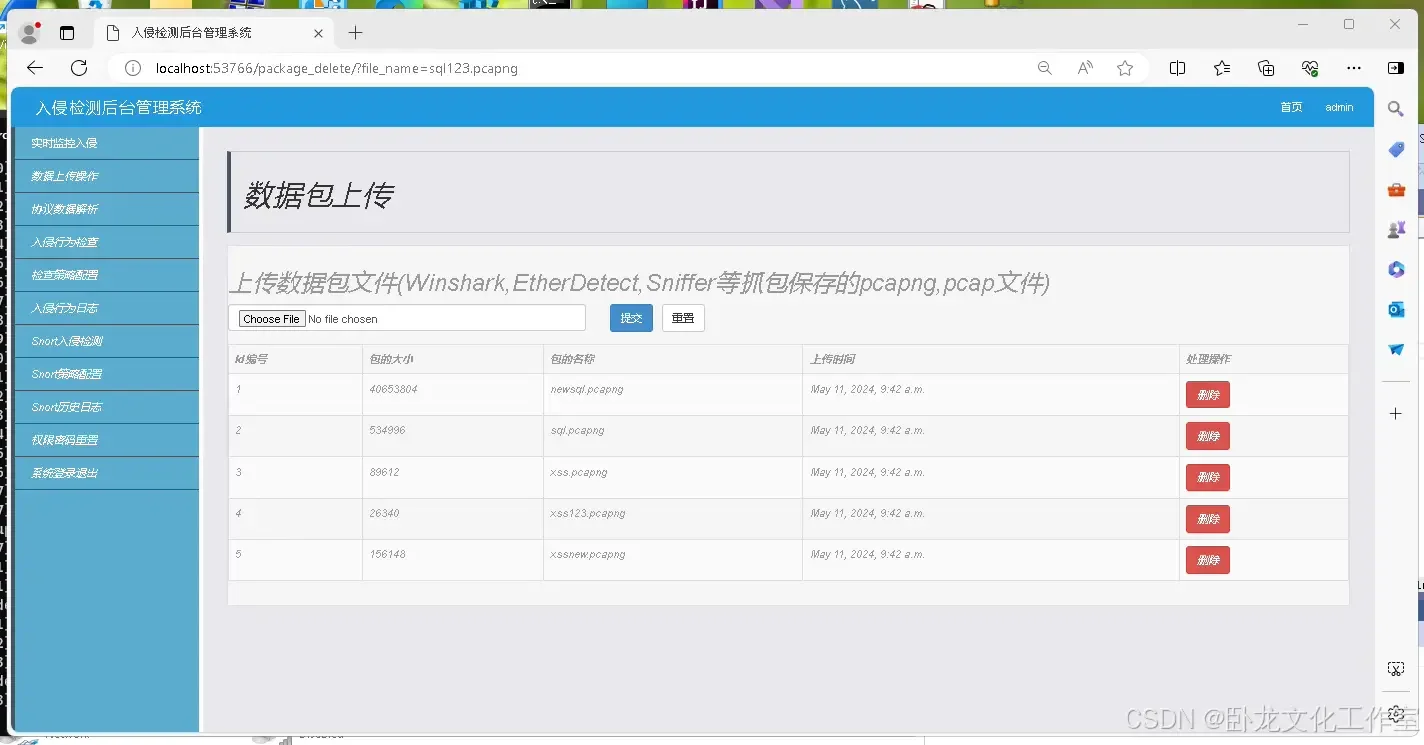Click the Choose File upload field
This screenshot has height=745, width=1424.
click(x=270, y=318)
